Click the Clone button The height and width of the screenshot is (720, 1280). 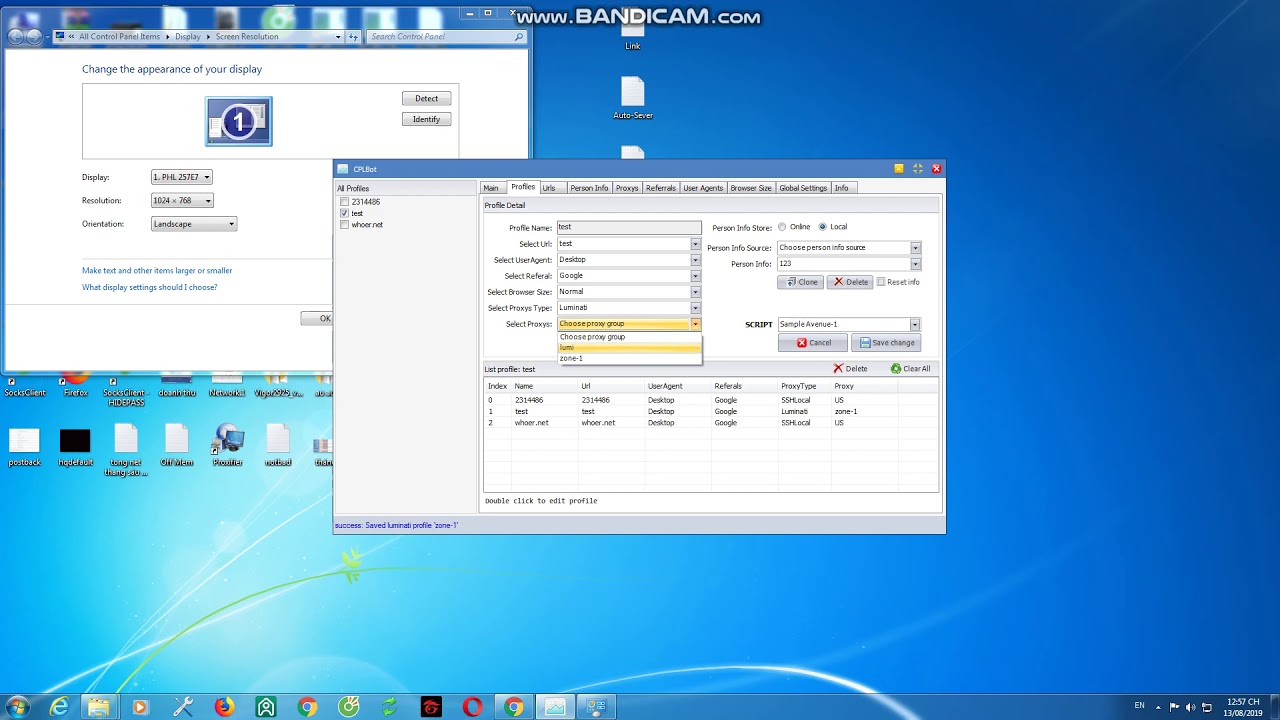pos(800,282)
